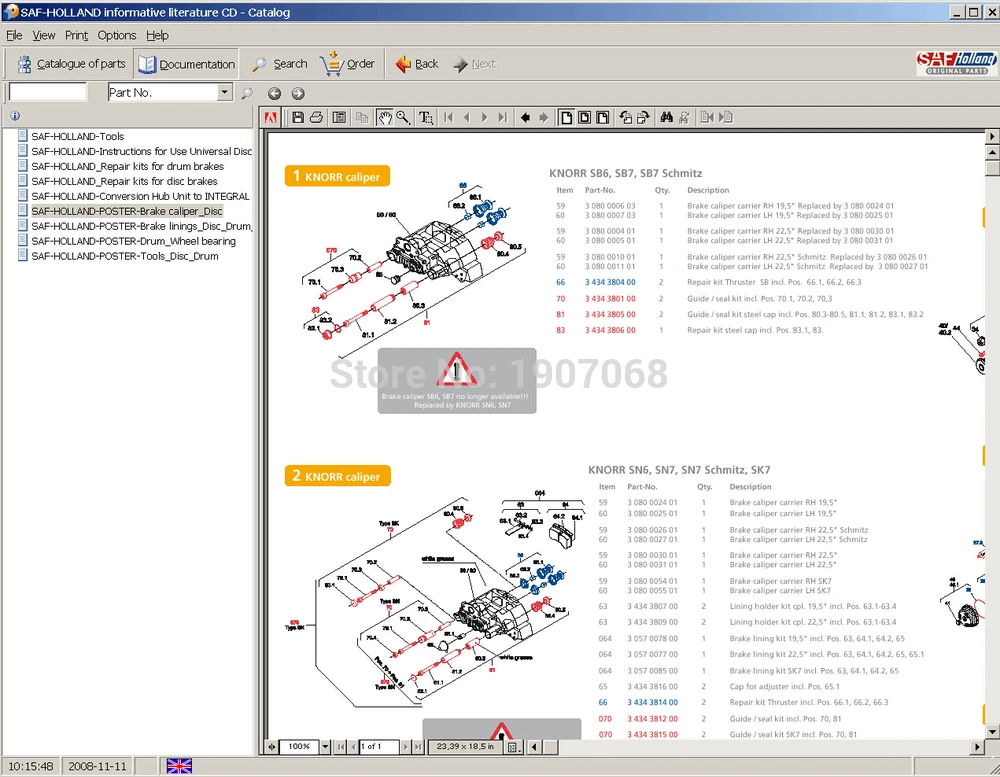Open the Print menu
The image size is (1000, 777).
[x=77, y=35]
